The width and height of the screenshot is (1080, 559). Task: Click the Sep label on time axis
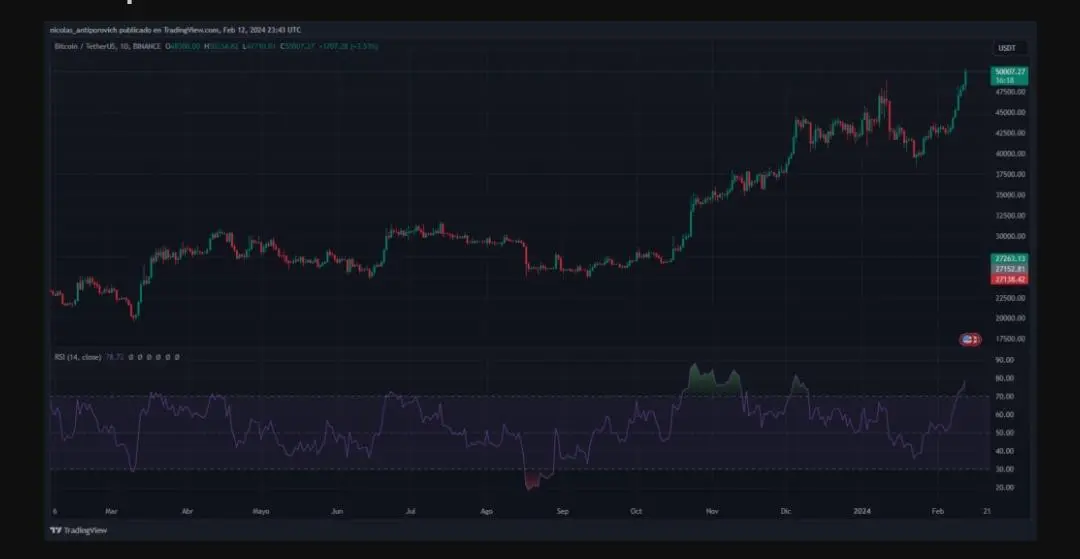pos(563,511)
